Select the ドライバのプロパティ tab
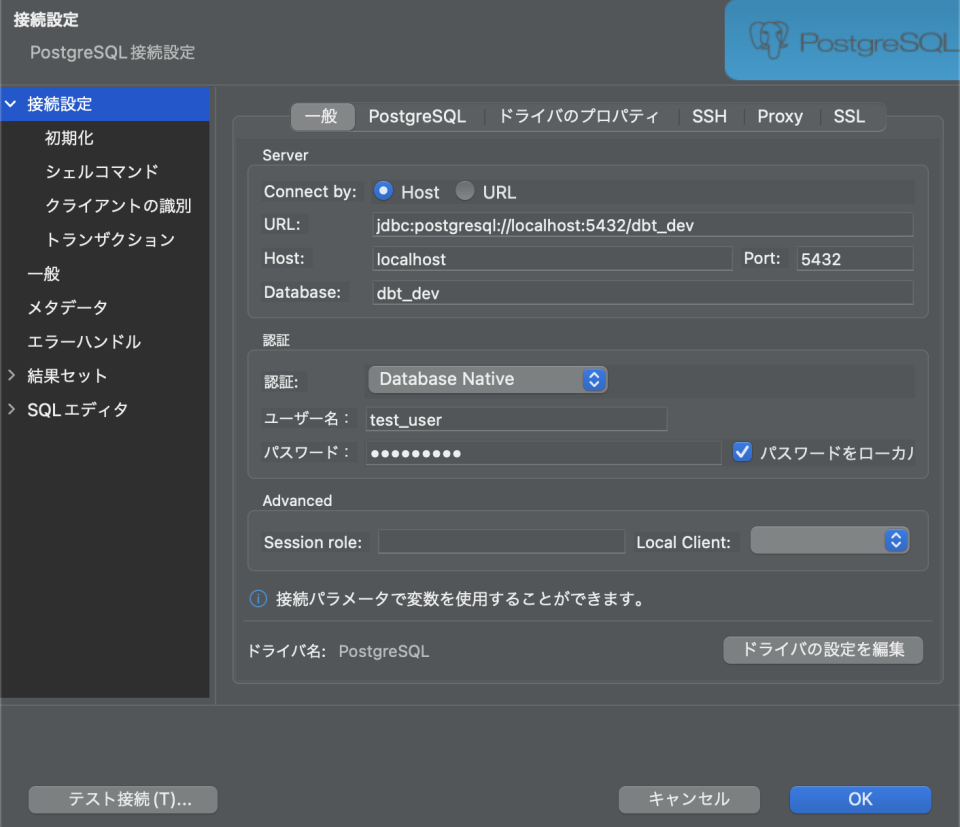This screenshot has height=827, width=960. [578, 116]
